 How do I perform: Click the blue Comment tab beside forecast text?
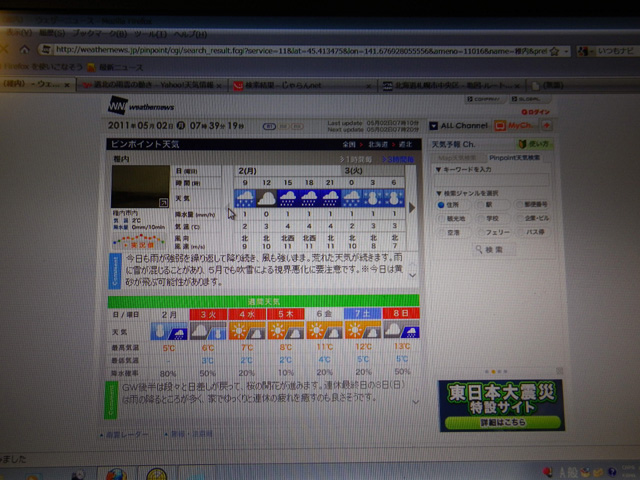pyautogui.click(x=113, y=270)
